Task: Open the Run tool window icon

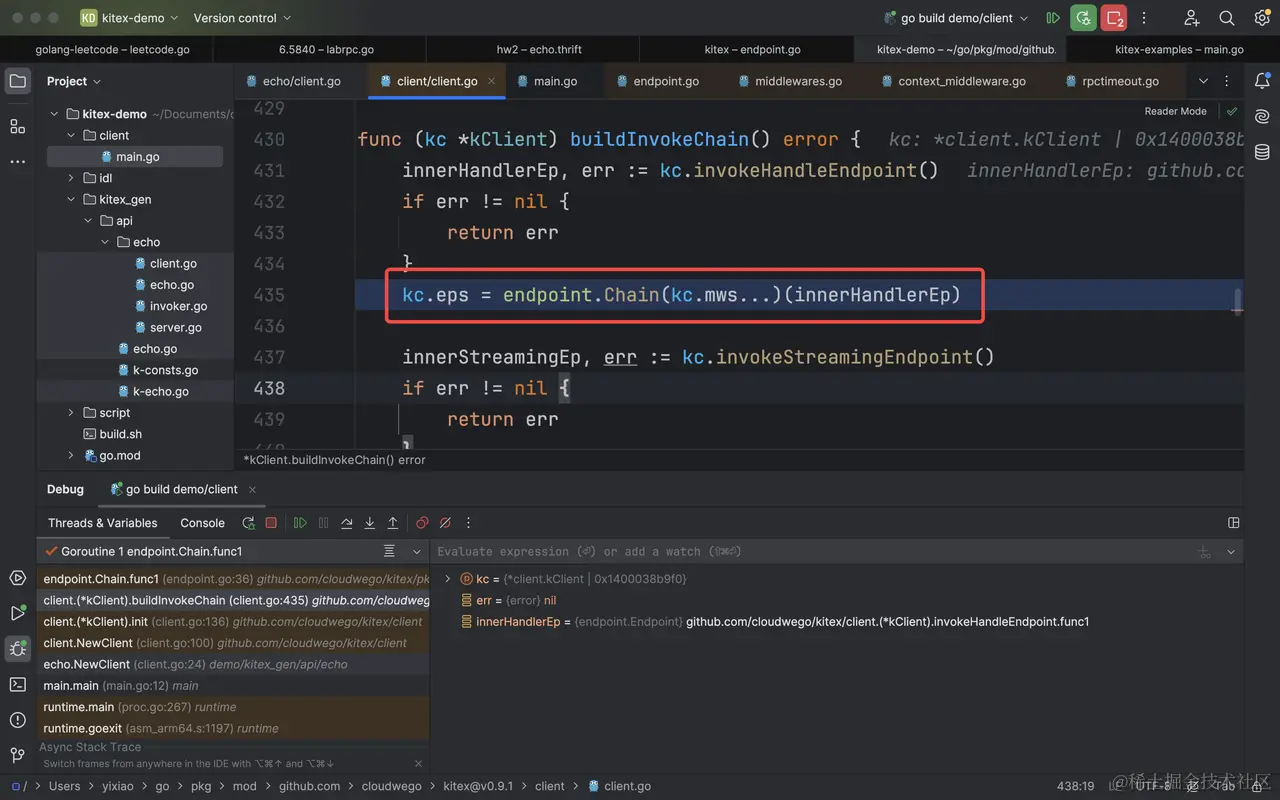Action: click(x=18, y=613)
